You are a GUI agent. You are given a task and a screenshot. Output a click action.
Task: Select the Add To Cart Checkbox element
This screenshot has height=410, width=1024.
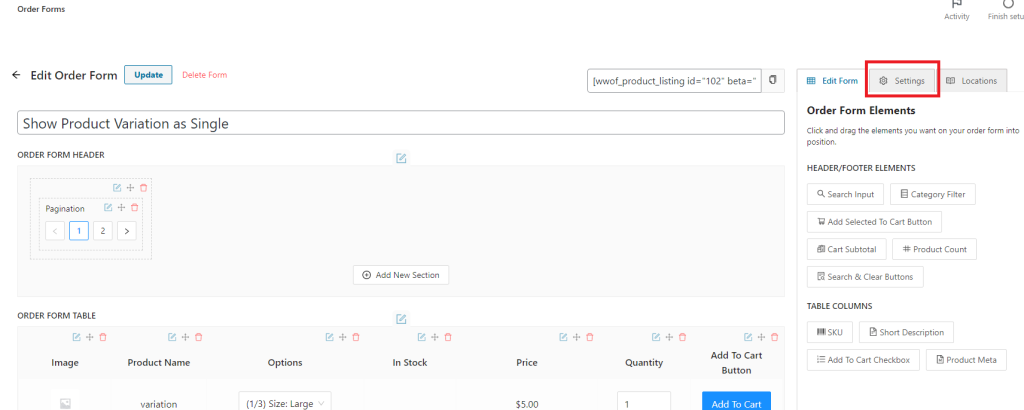pos(863,360)
